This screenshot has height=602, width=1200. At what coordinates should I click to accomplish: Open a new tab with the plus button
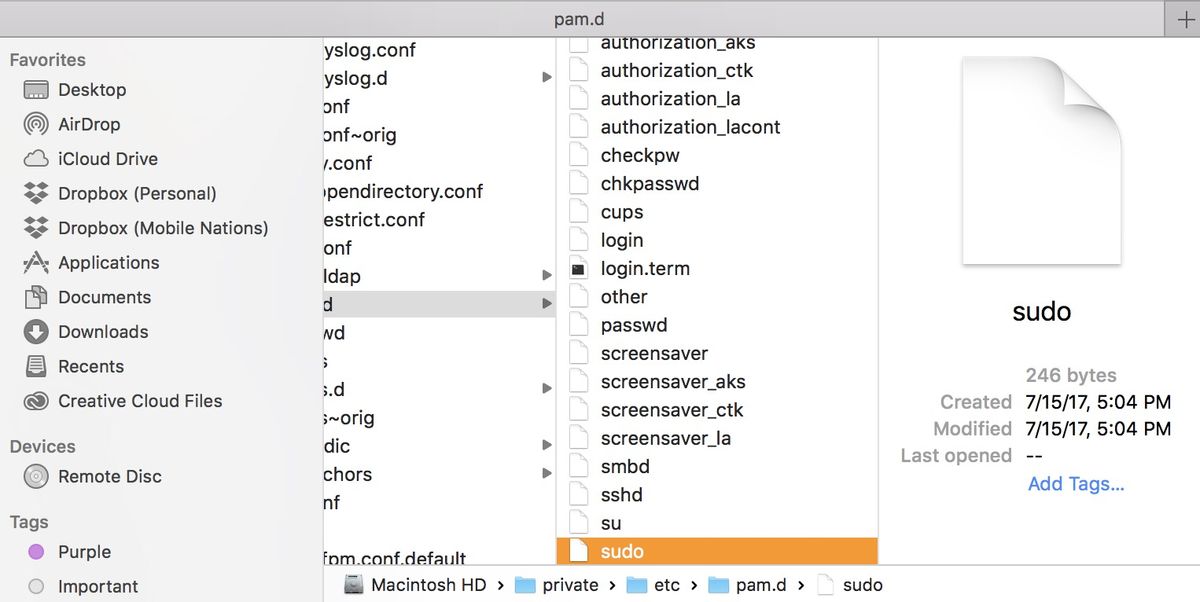(x=1186, y=18)
